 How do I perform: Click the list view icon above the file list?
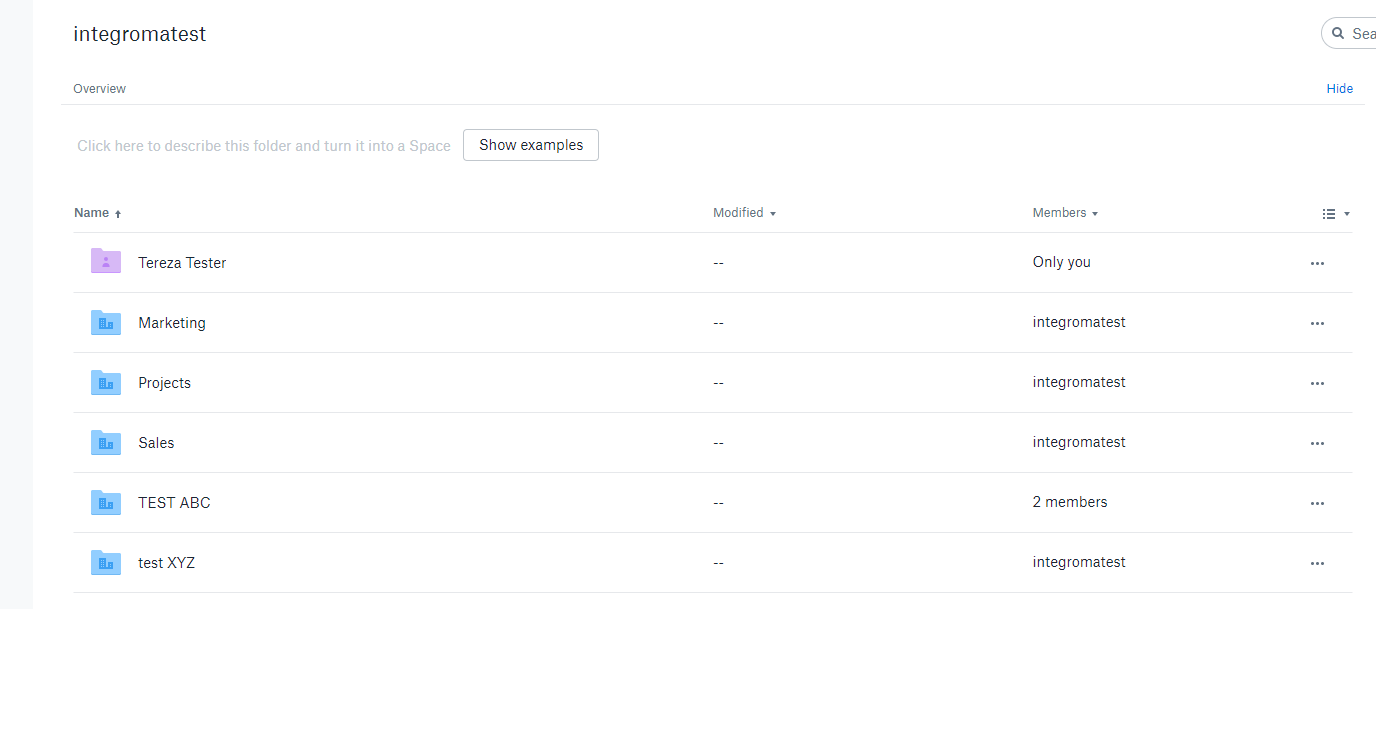click(1330, 213)
